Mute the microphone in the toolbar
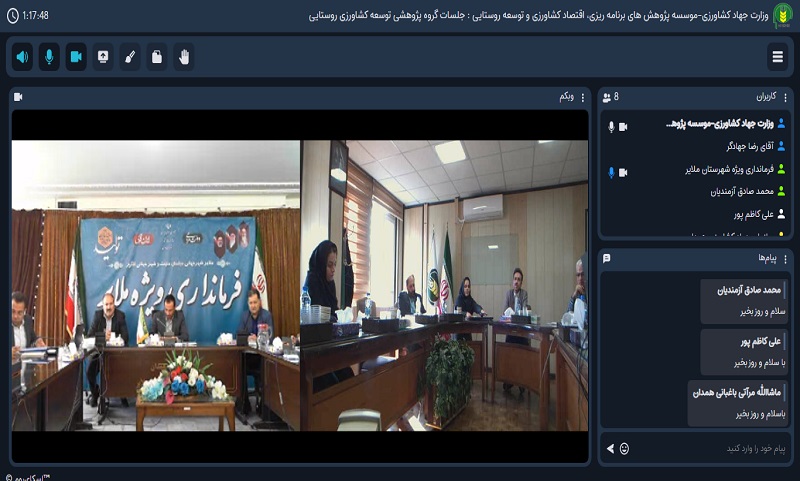The width and height of the screenshot is (800, 481). (x=49, y=57)
